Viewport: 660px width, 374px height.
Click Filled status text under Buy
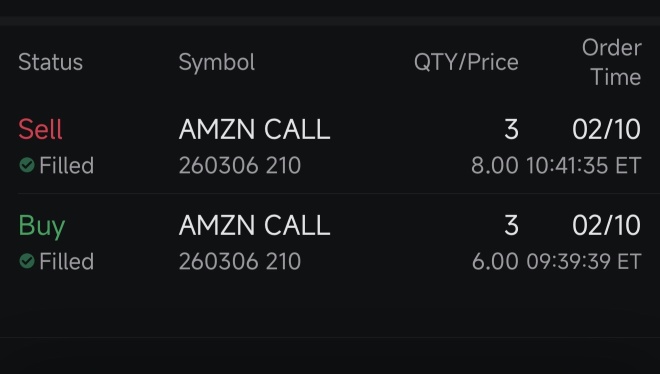[x=67, y=261]
